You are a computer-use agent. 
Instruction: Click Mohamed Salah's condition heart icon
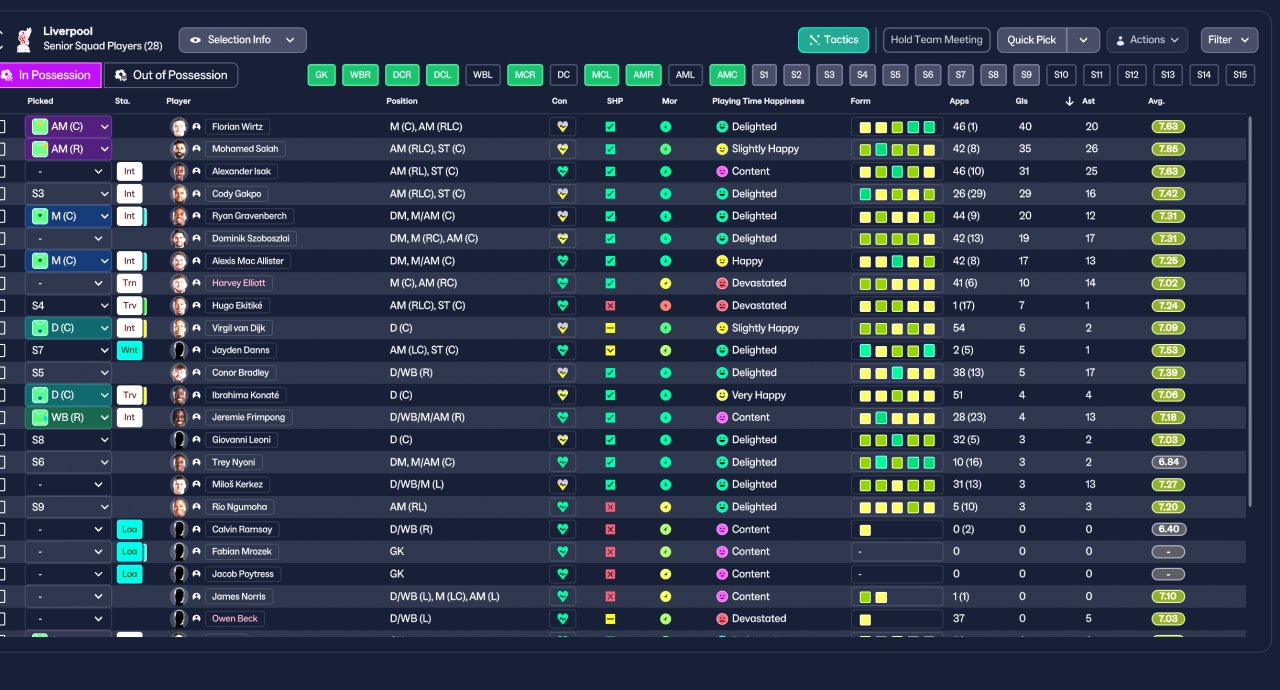[562, 149]
